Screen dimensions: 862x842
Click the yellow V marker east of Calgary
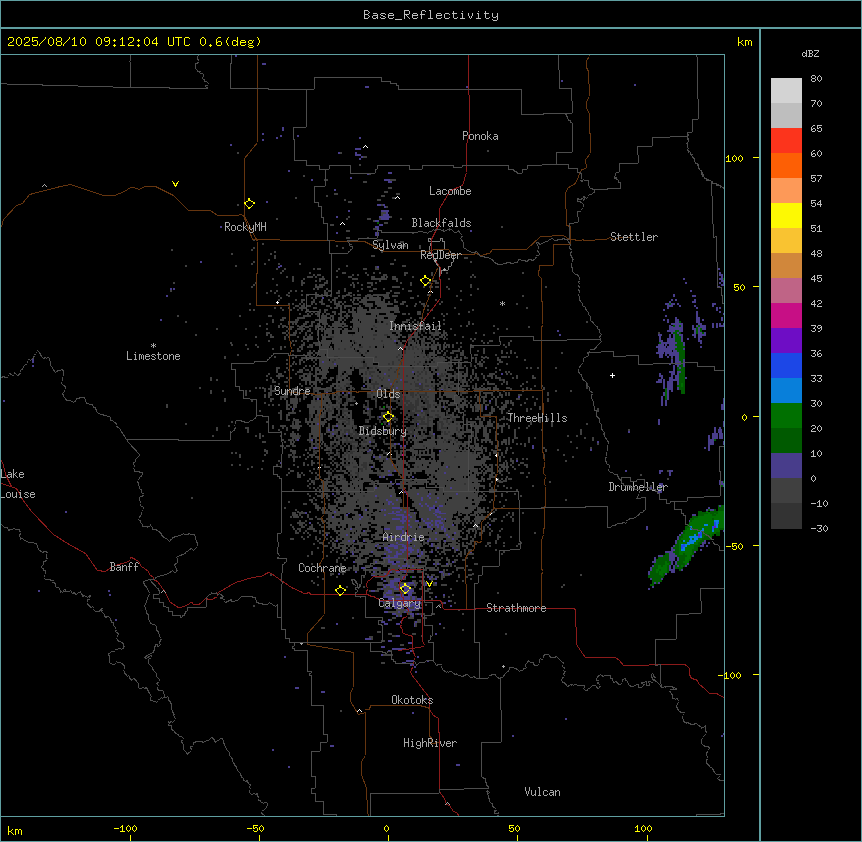coord(429,584)
